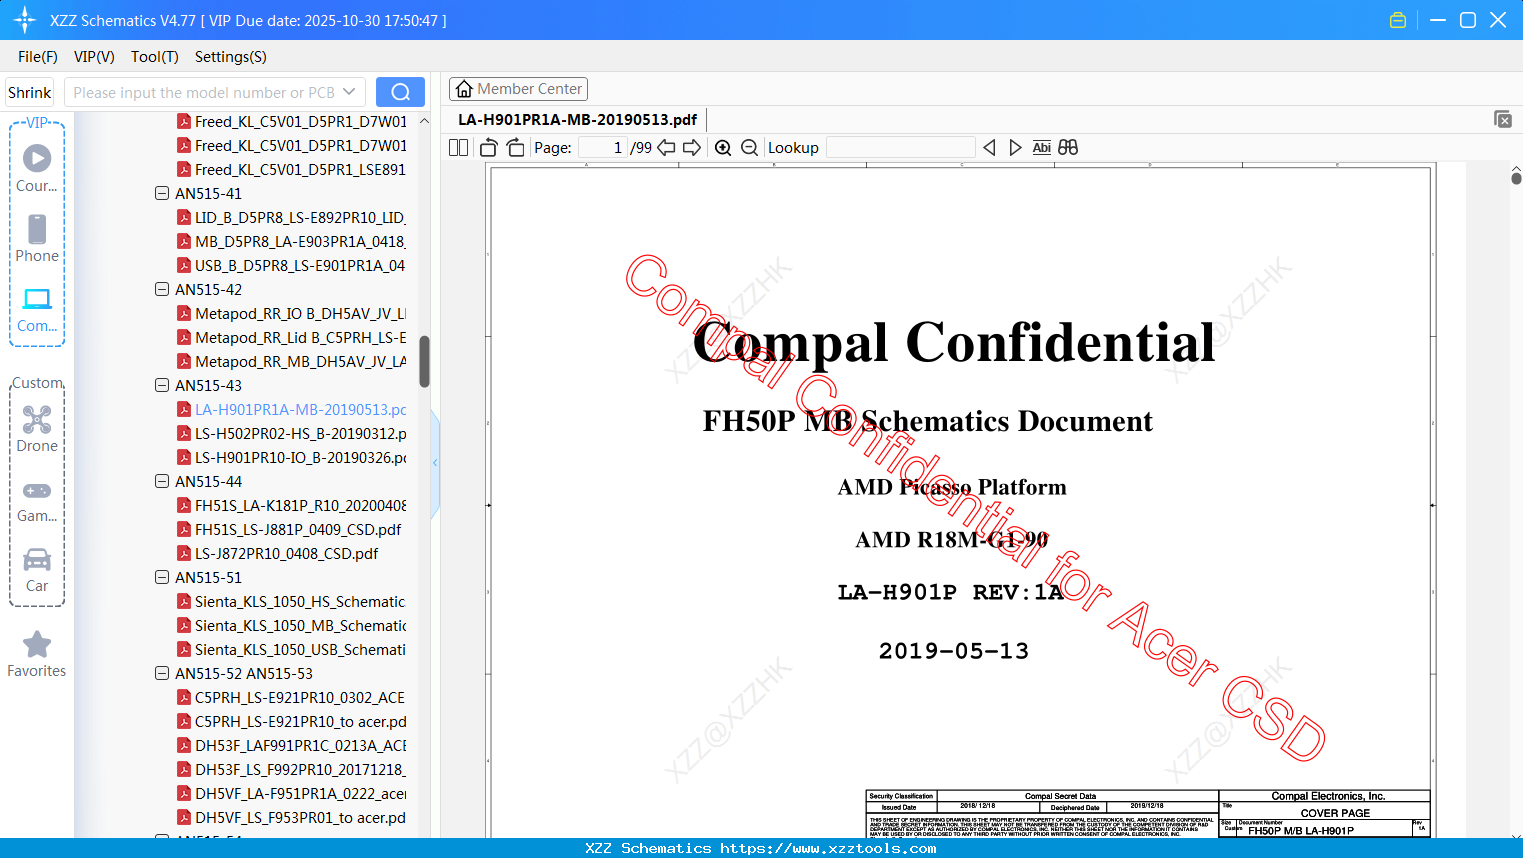Screen dimensions: 1523x858
Task: Go to the next page arrow
Action: 692,148
